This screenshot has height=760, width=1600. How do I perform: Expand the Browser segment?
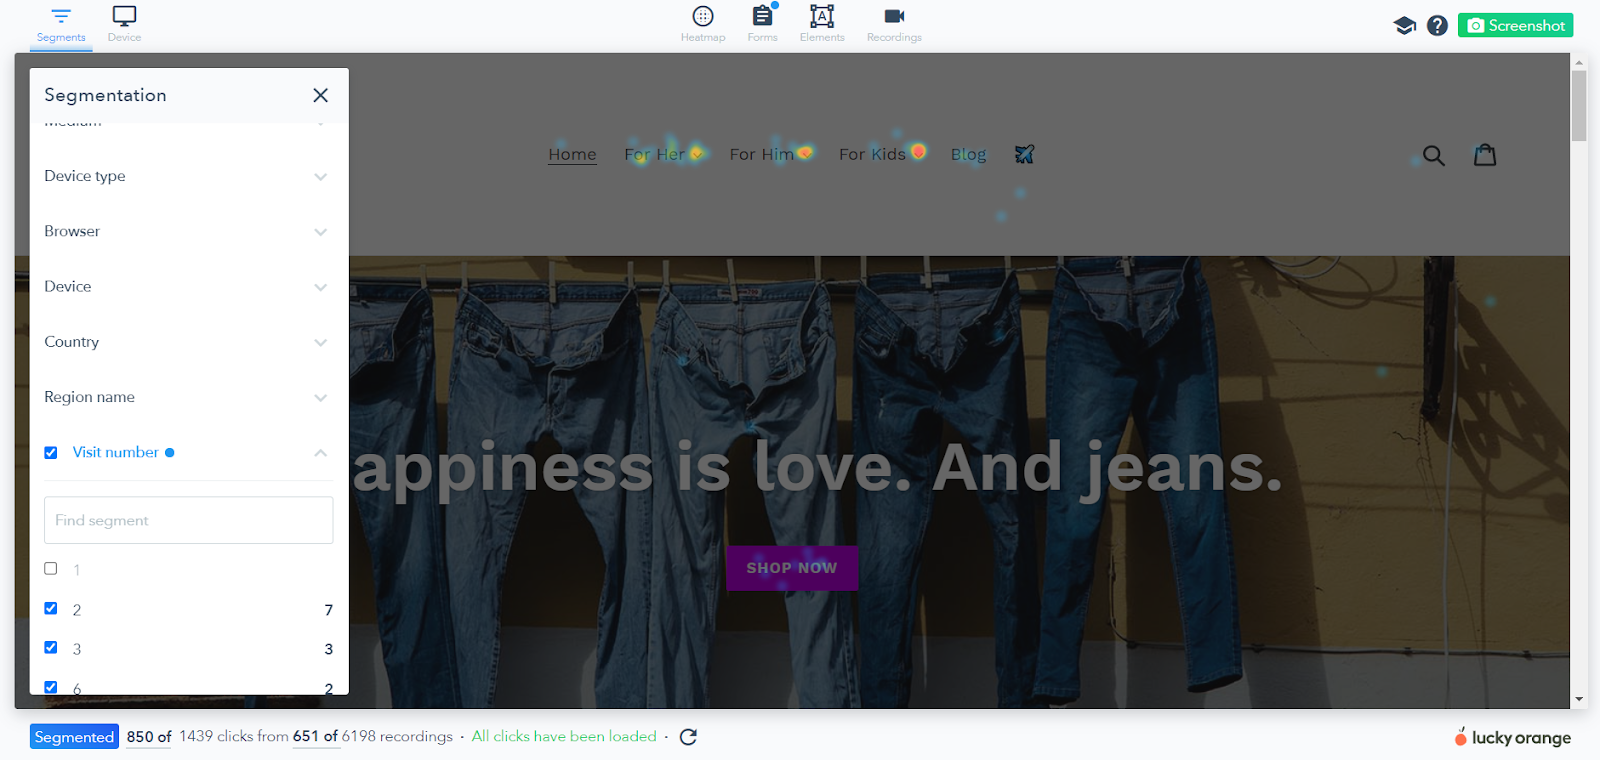(186, 231)
